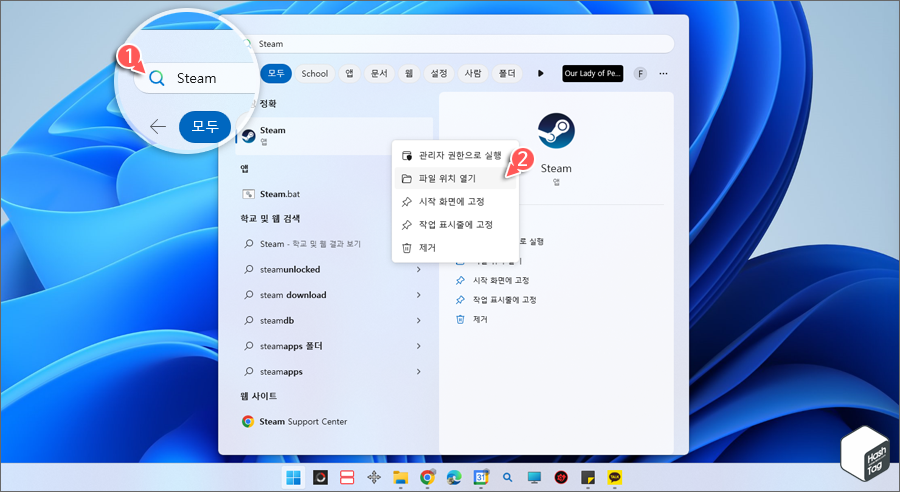This screenshot has width=900, height=492.
Task: Expand the chevron next to steam download
Action: (x=419, y=295)
